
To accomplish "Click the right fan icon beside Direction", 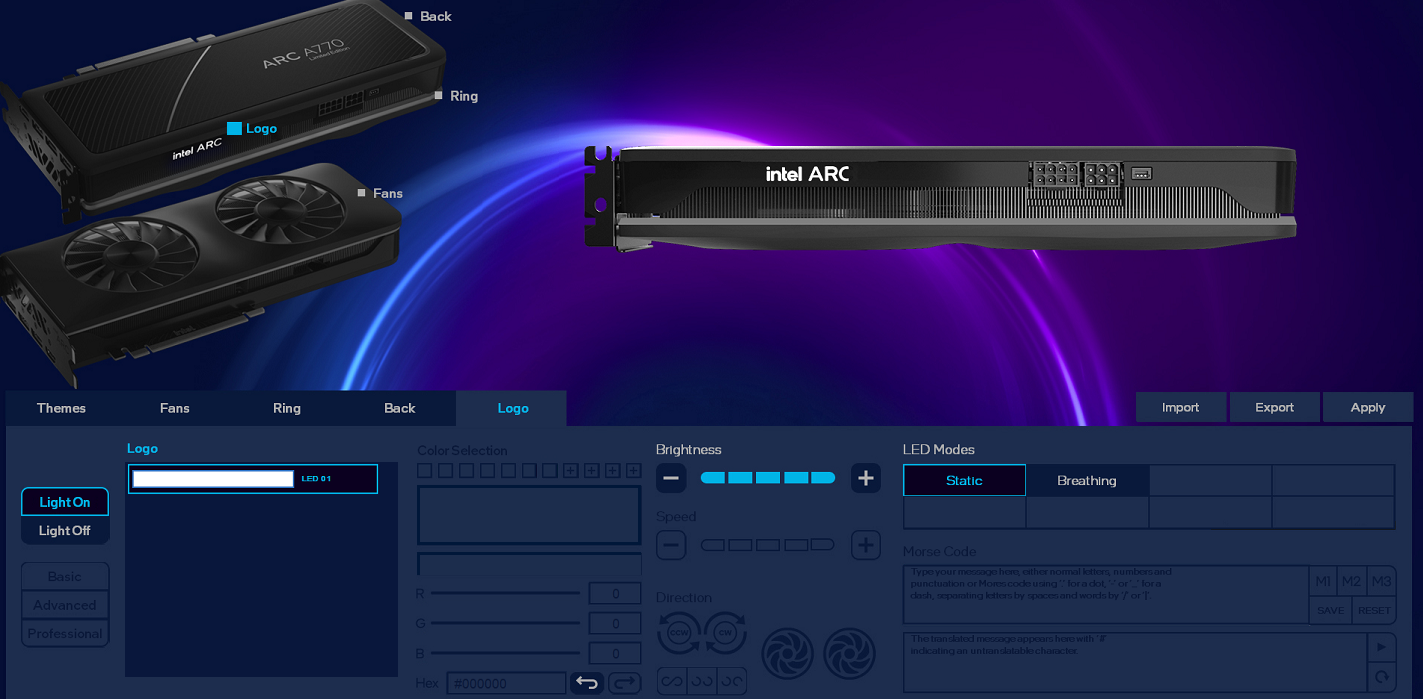I will coord(849,653).
